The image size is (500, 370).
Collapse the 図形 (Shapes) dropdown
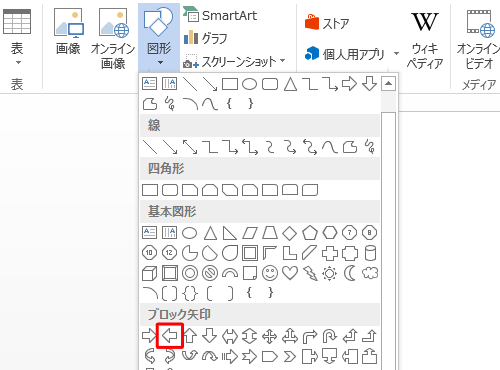(x=159, y=37)
